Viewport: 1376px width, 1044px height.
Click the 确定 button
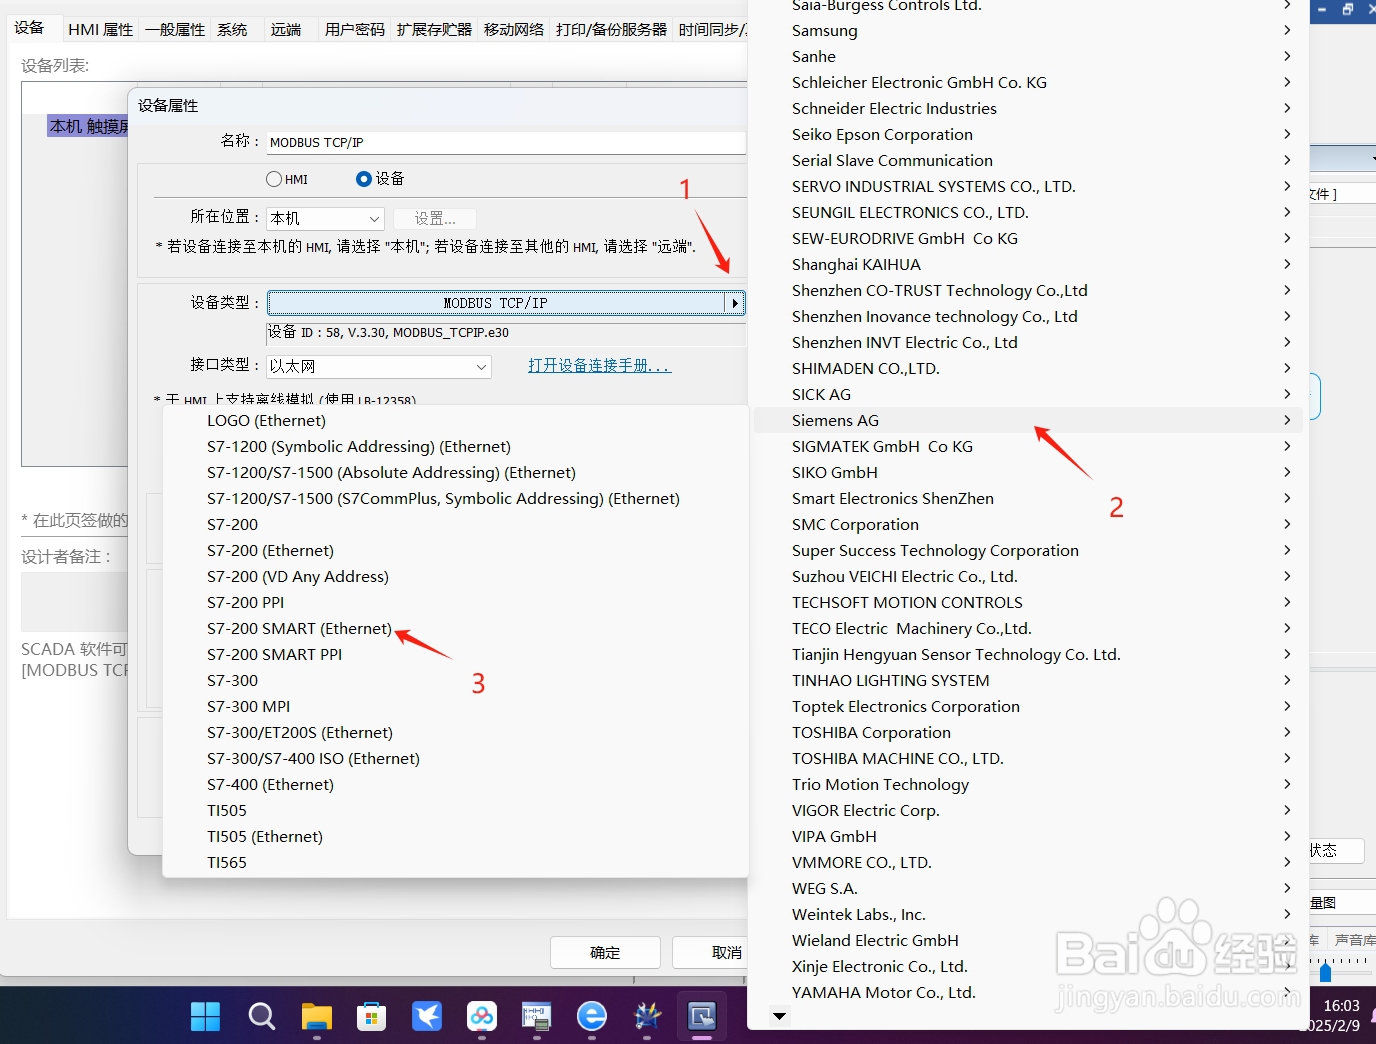pos(605,953)
